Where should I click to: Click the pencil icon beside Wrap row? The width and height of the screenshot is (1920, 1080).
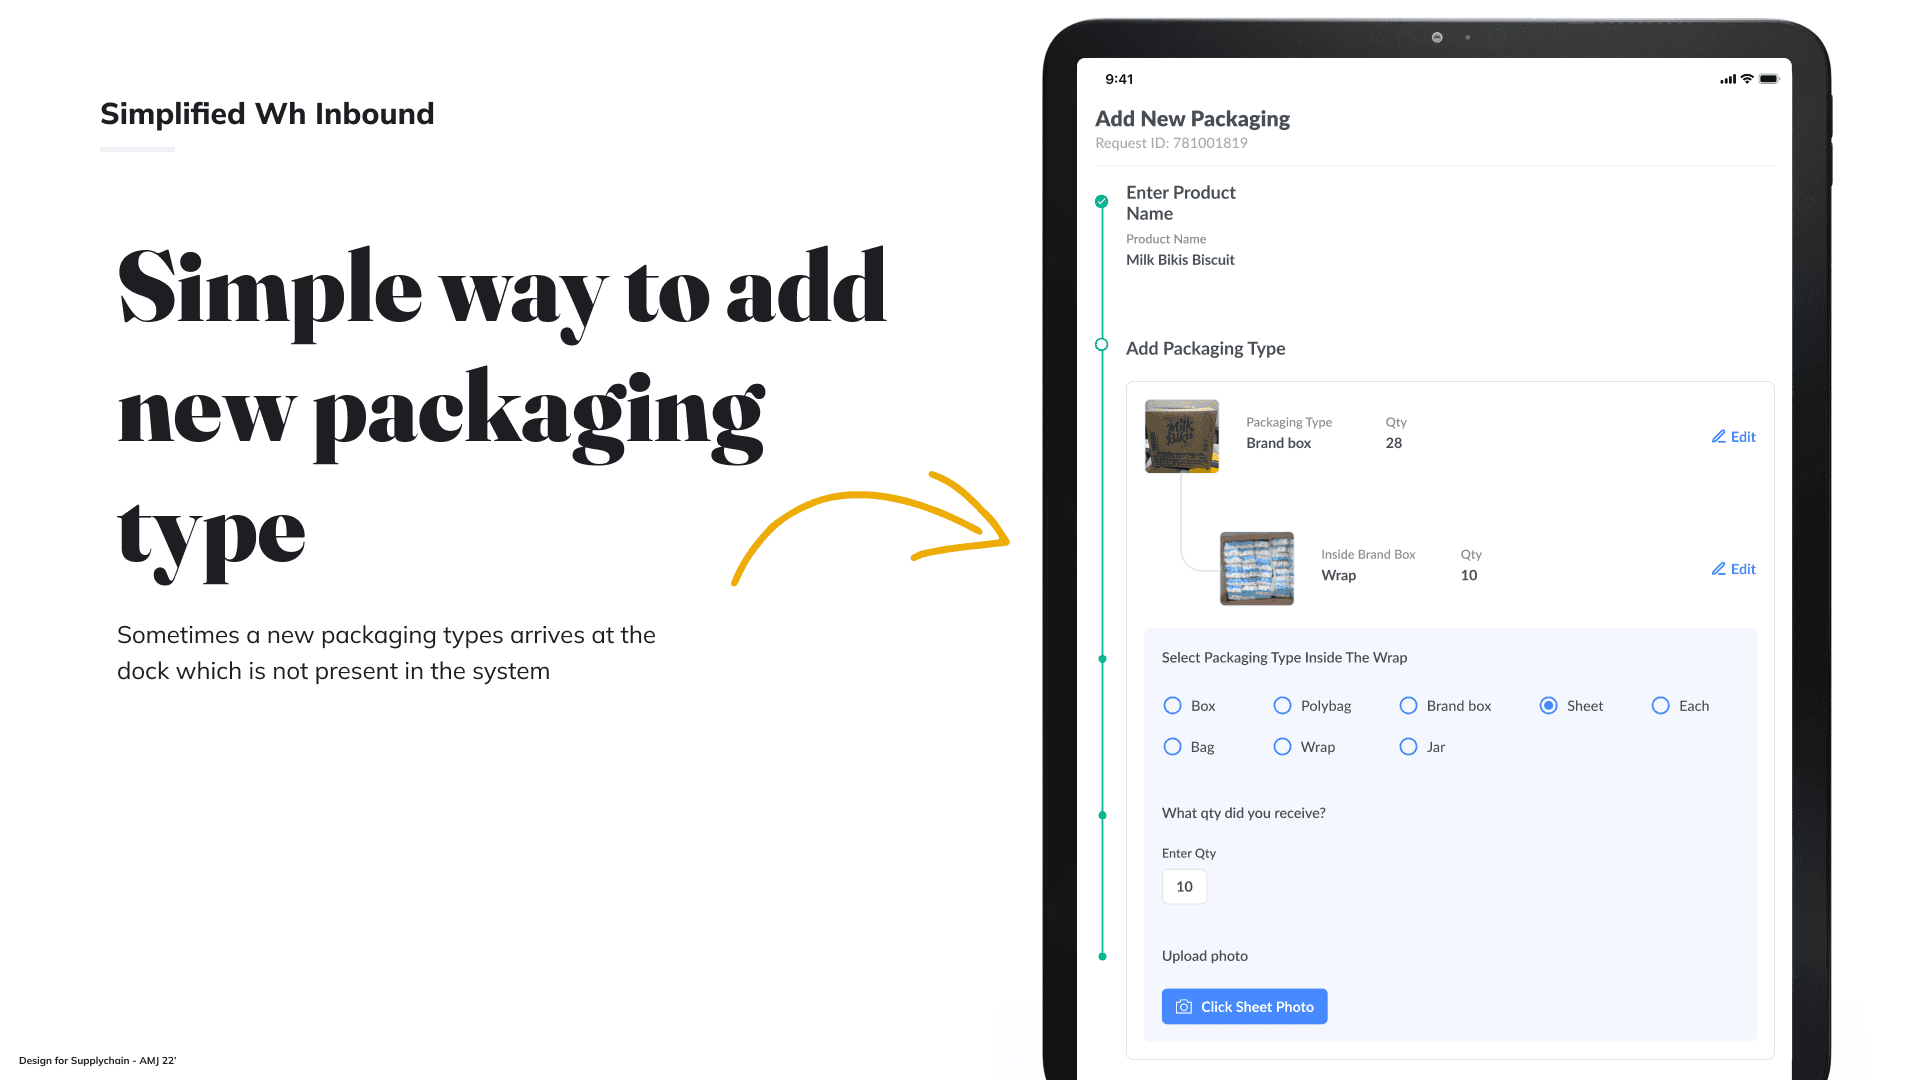pyautogui.click(x=1718, y=569)
